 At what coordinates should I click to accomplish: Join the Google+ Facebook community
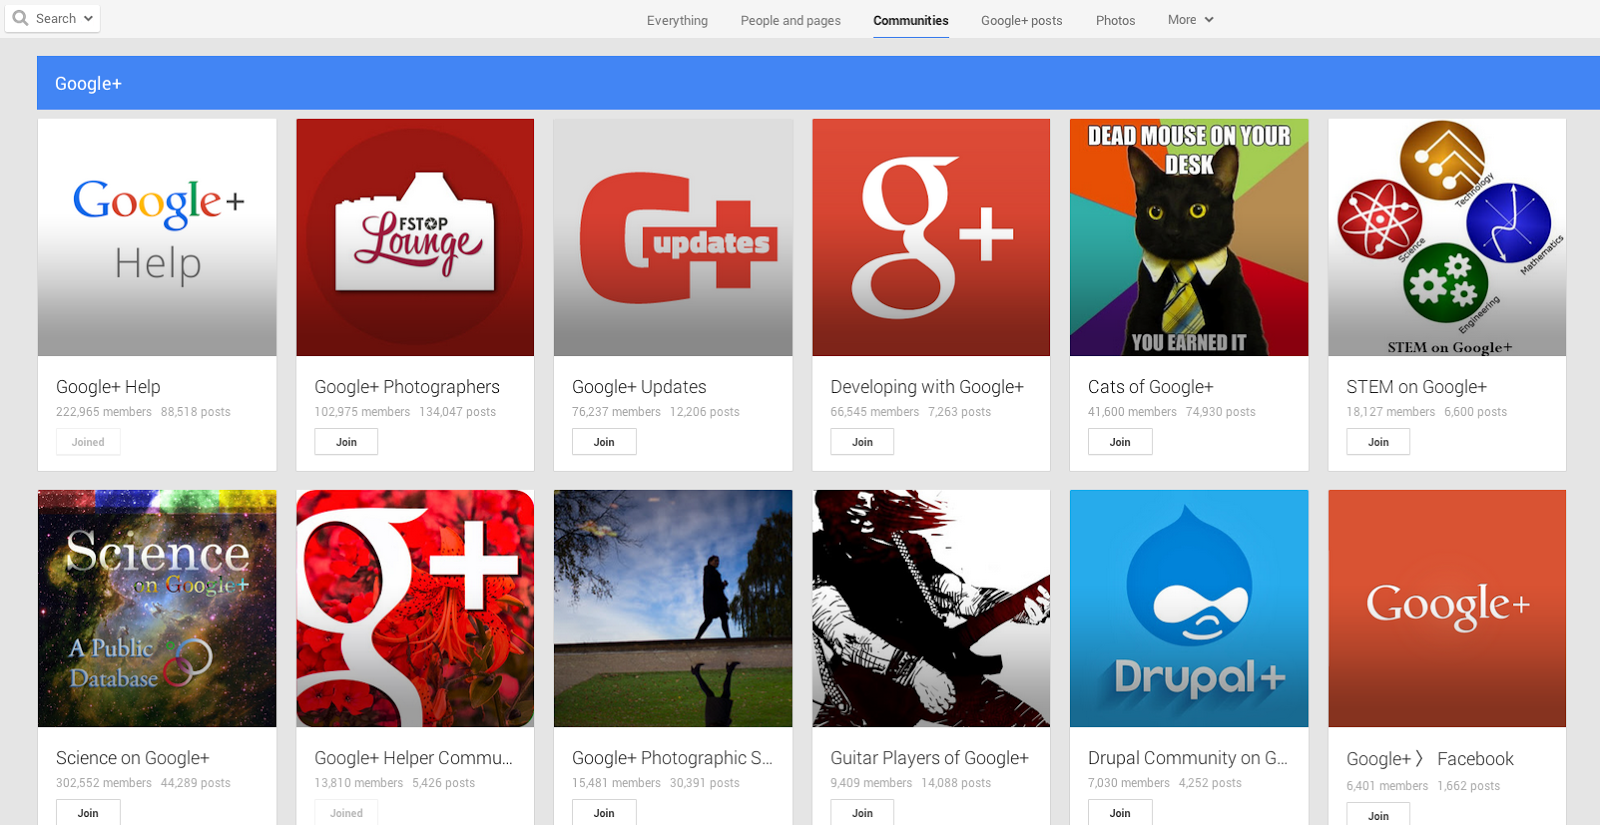[x=1378, y=815]
